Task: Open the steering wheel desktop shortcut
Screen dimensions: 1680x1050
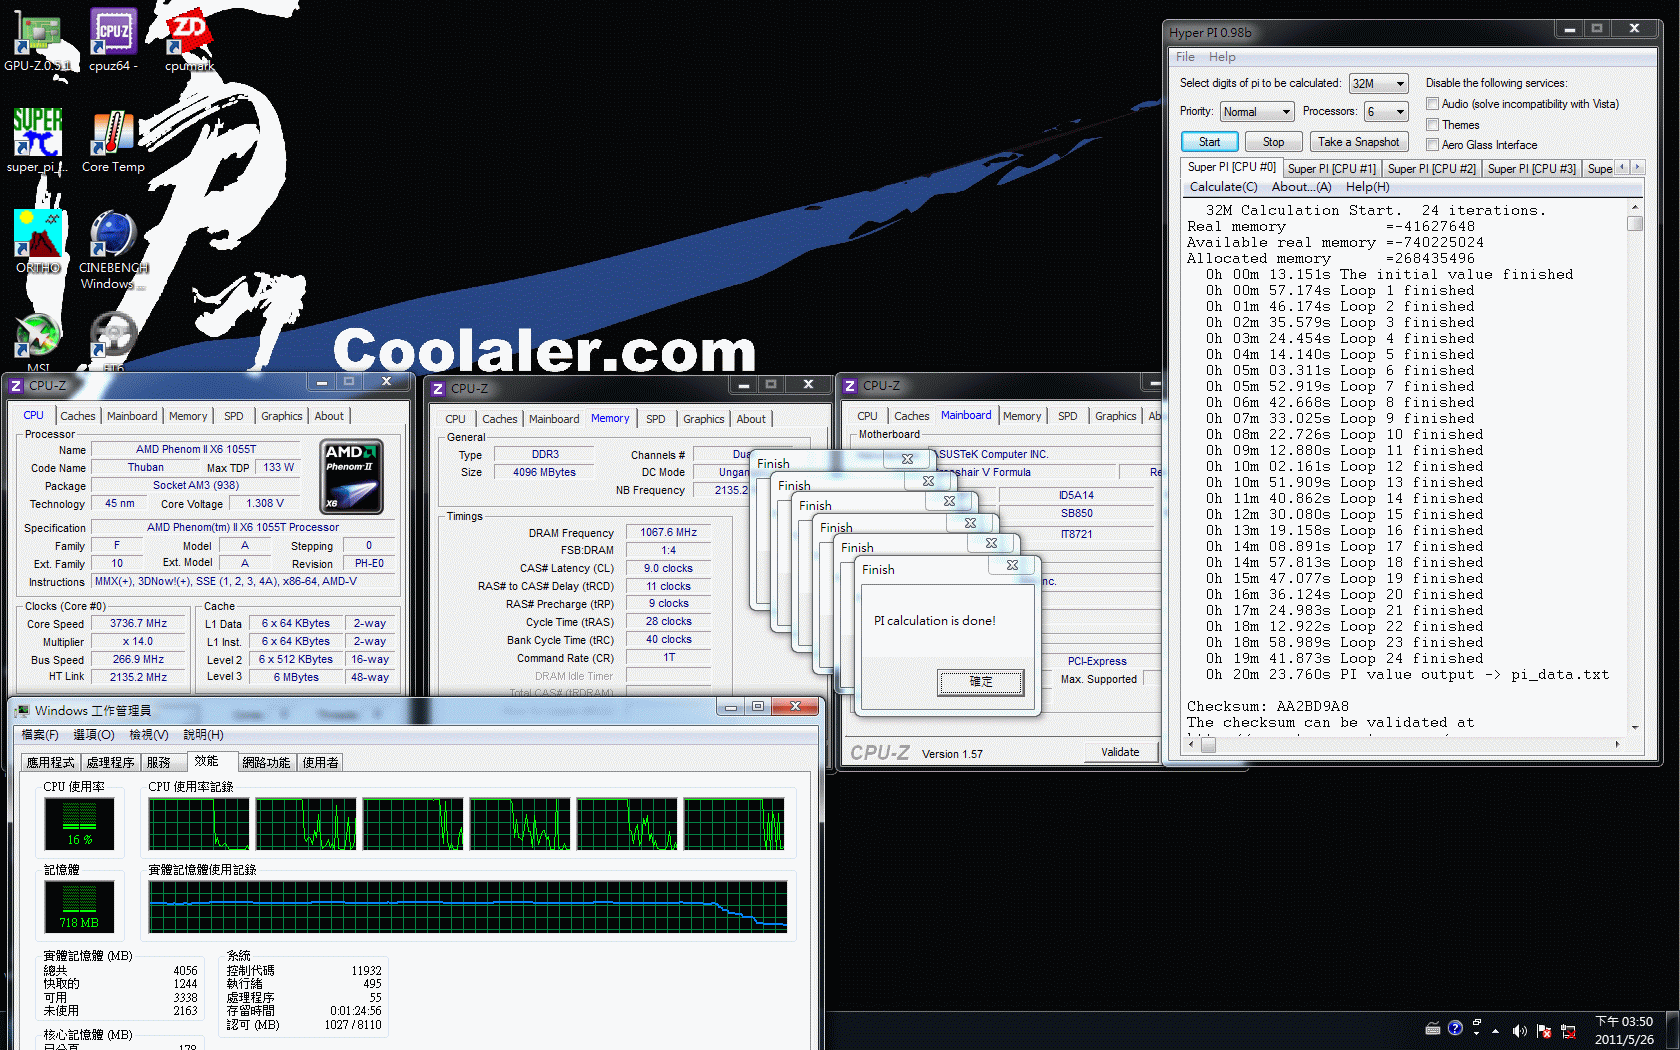Action: [113, 337]
